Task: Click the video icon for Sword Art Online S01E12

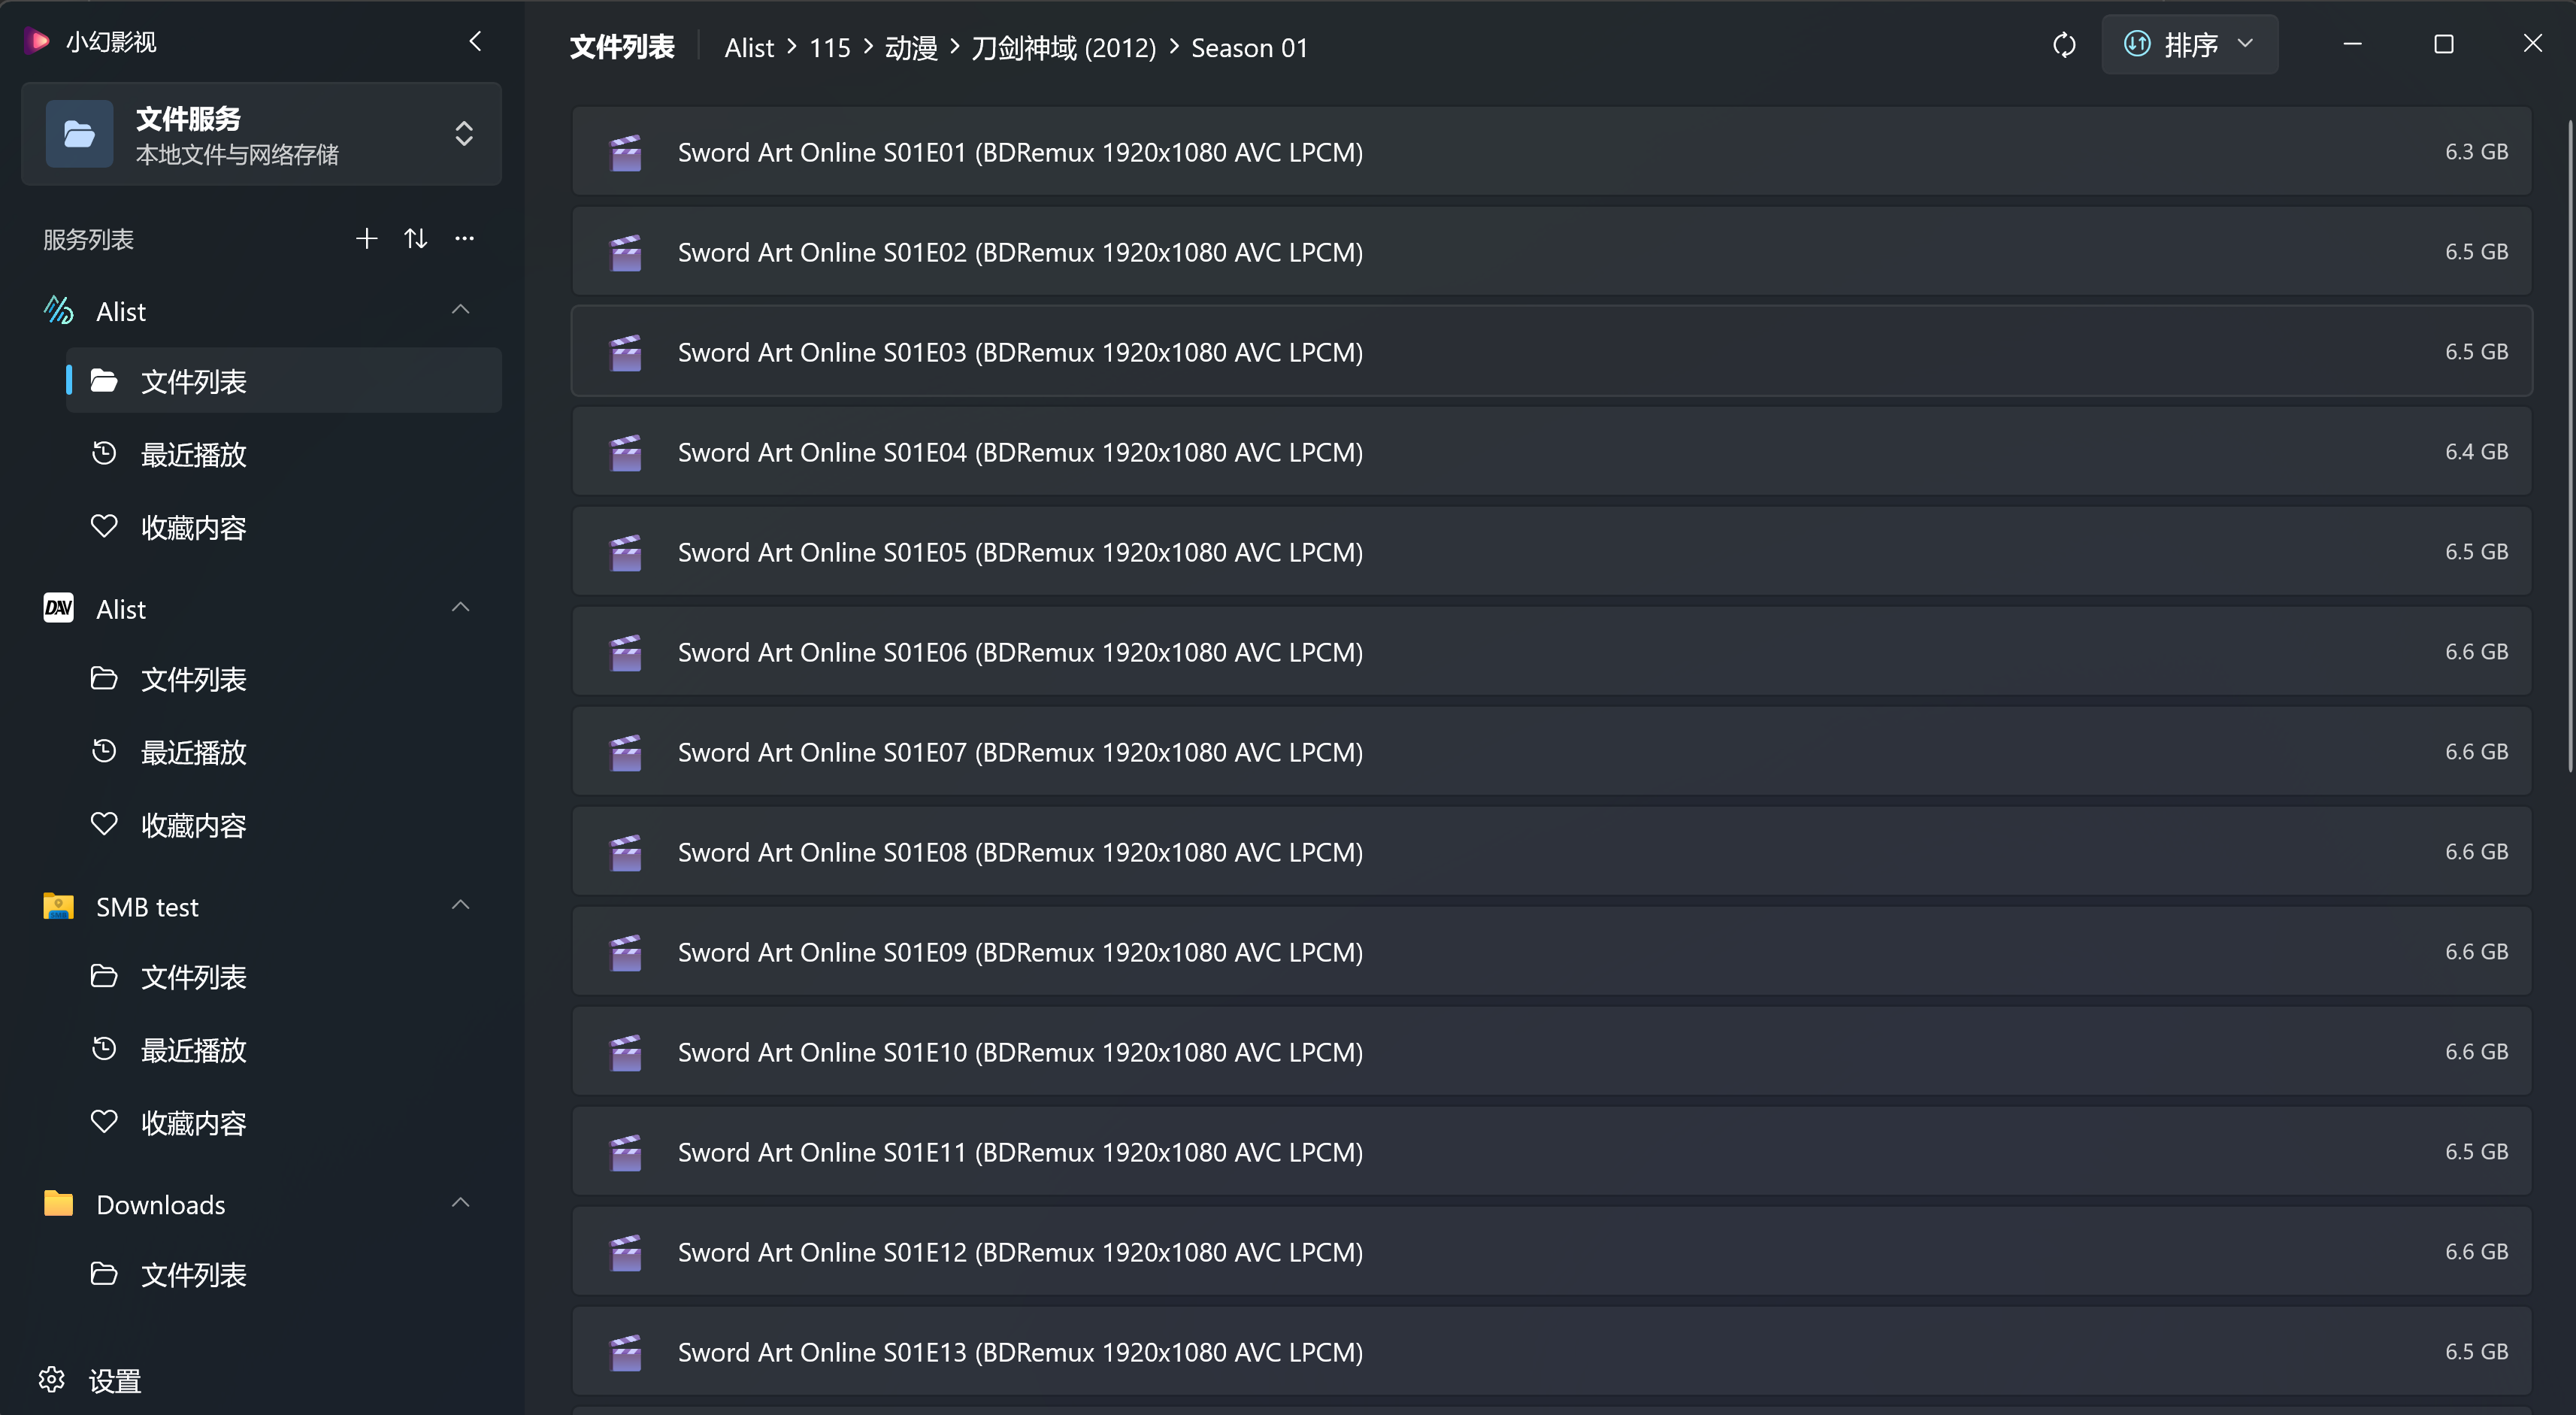Action: [626, 1252]
